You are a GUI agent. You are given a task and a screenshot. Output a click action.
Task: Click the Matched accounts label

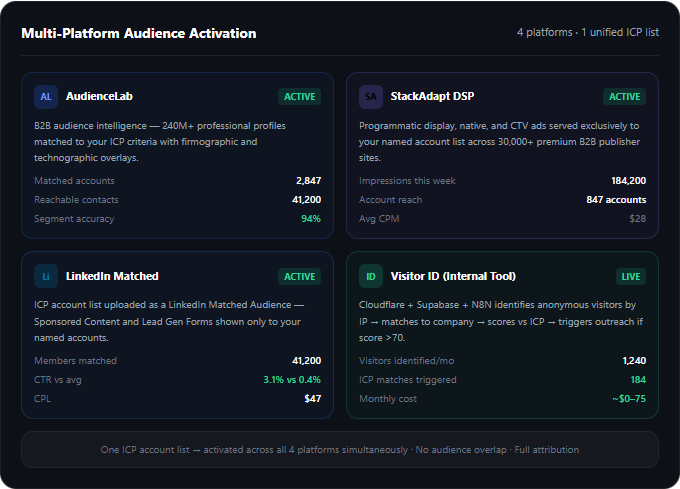click(x=75, y=181)
